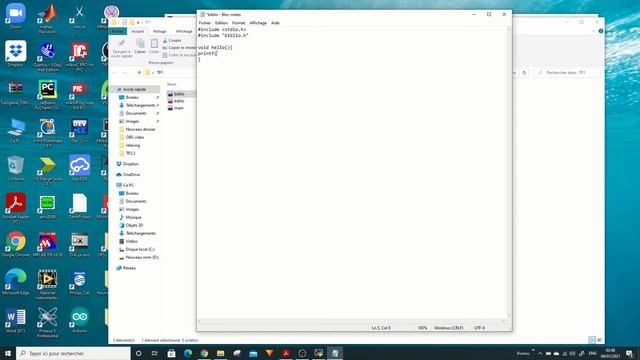Open the blue Fichier tab in File Explorer

118,31
